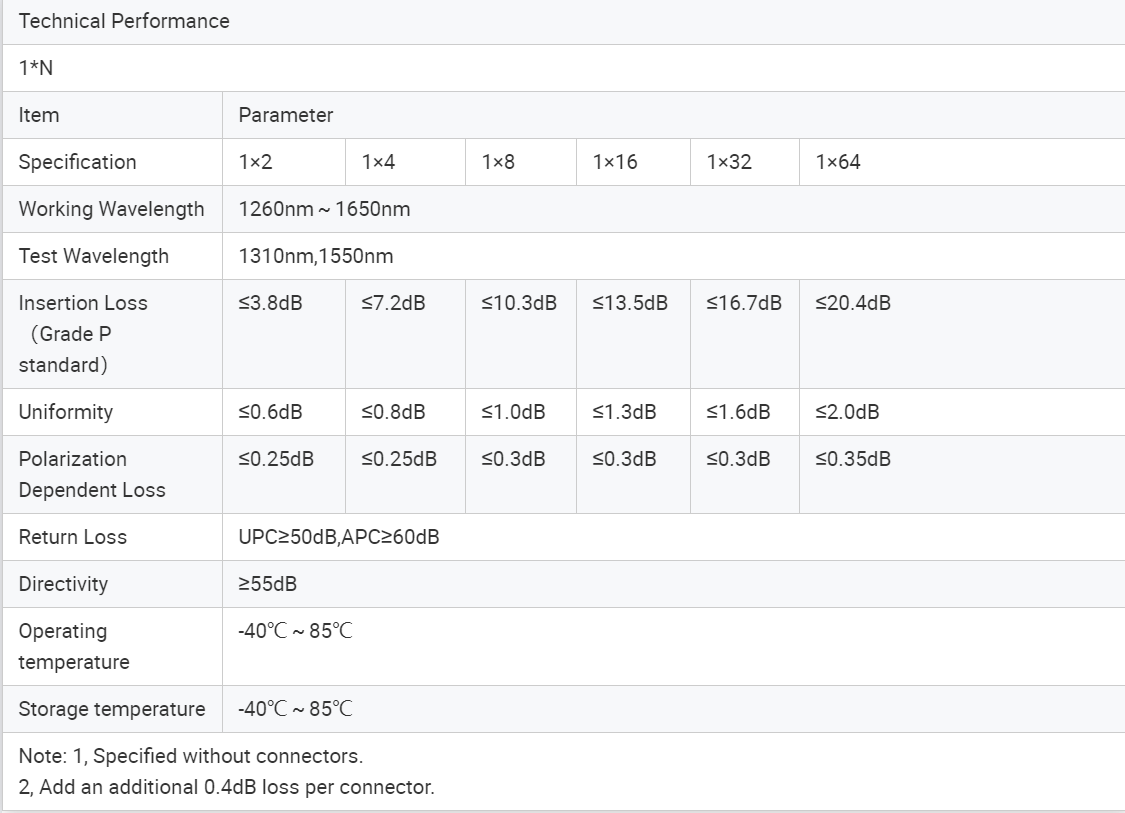The width and height of the screenshot is (1125, 813).
Task: Click the Insertion Loss Grade P standard label
Action: click(x=83, y=334)
